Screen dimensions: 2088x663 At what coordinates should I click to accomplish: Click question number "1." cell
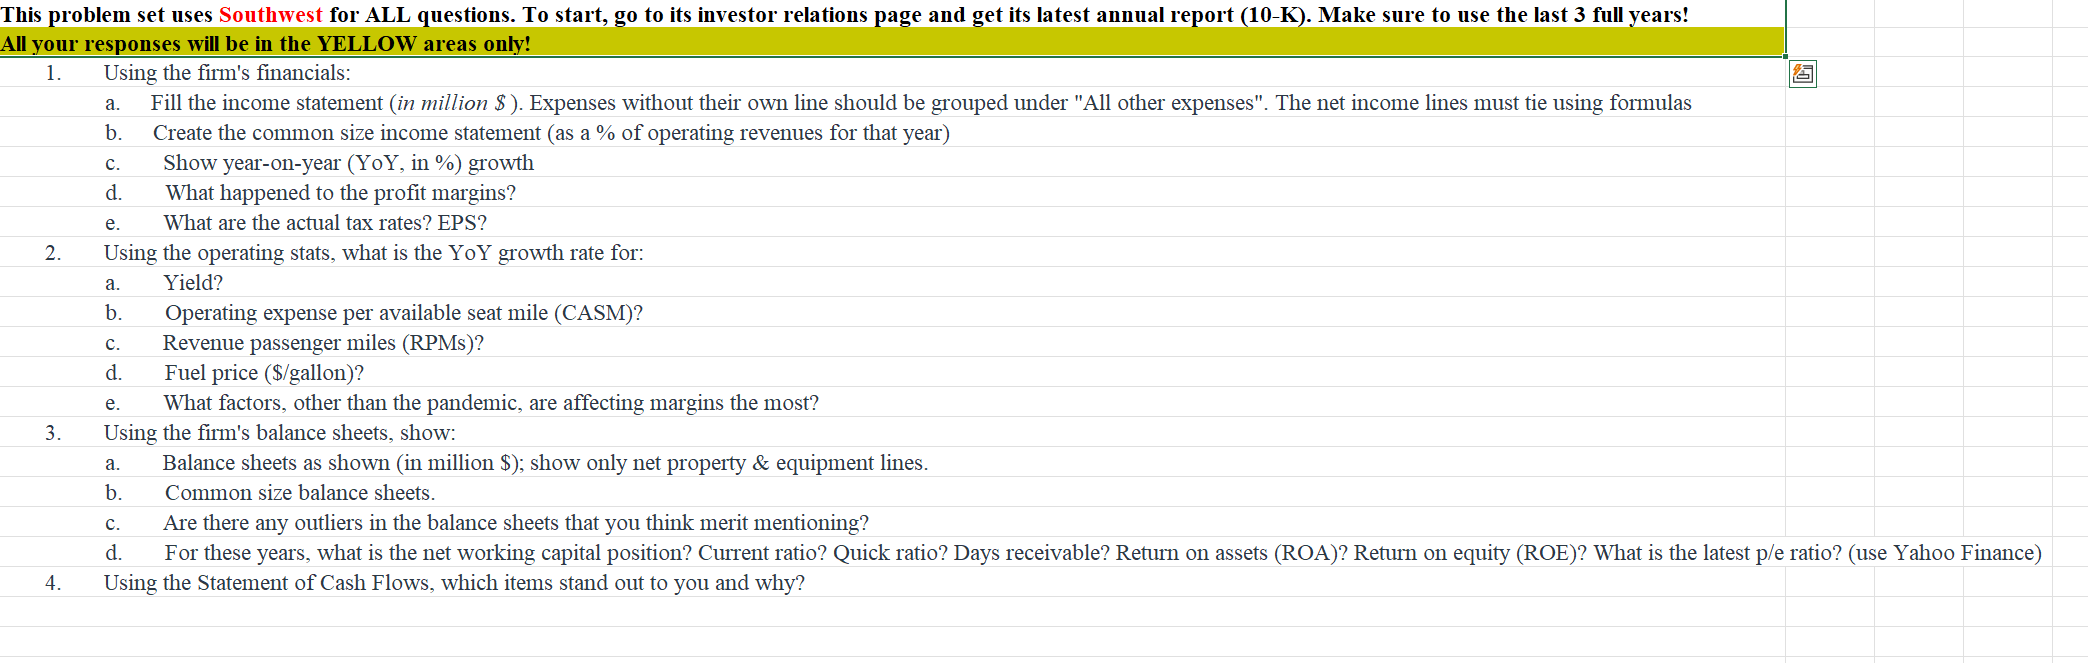point(53,73)
